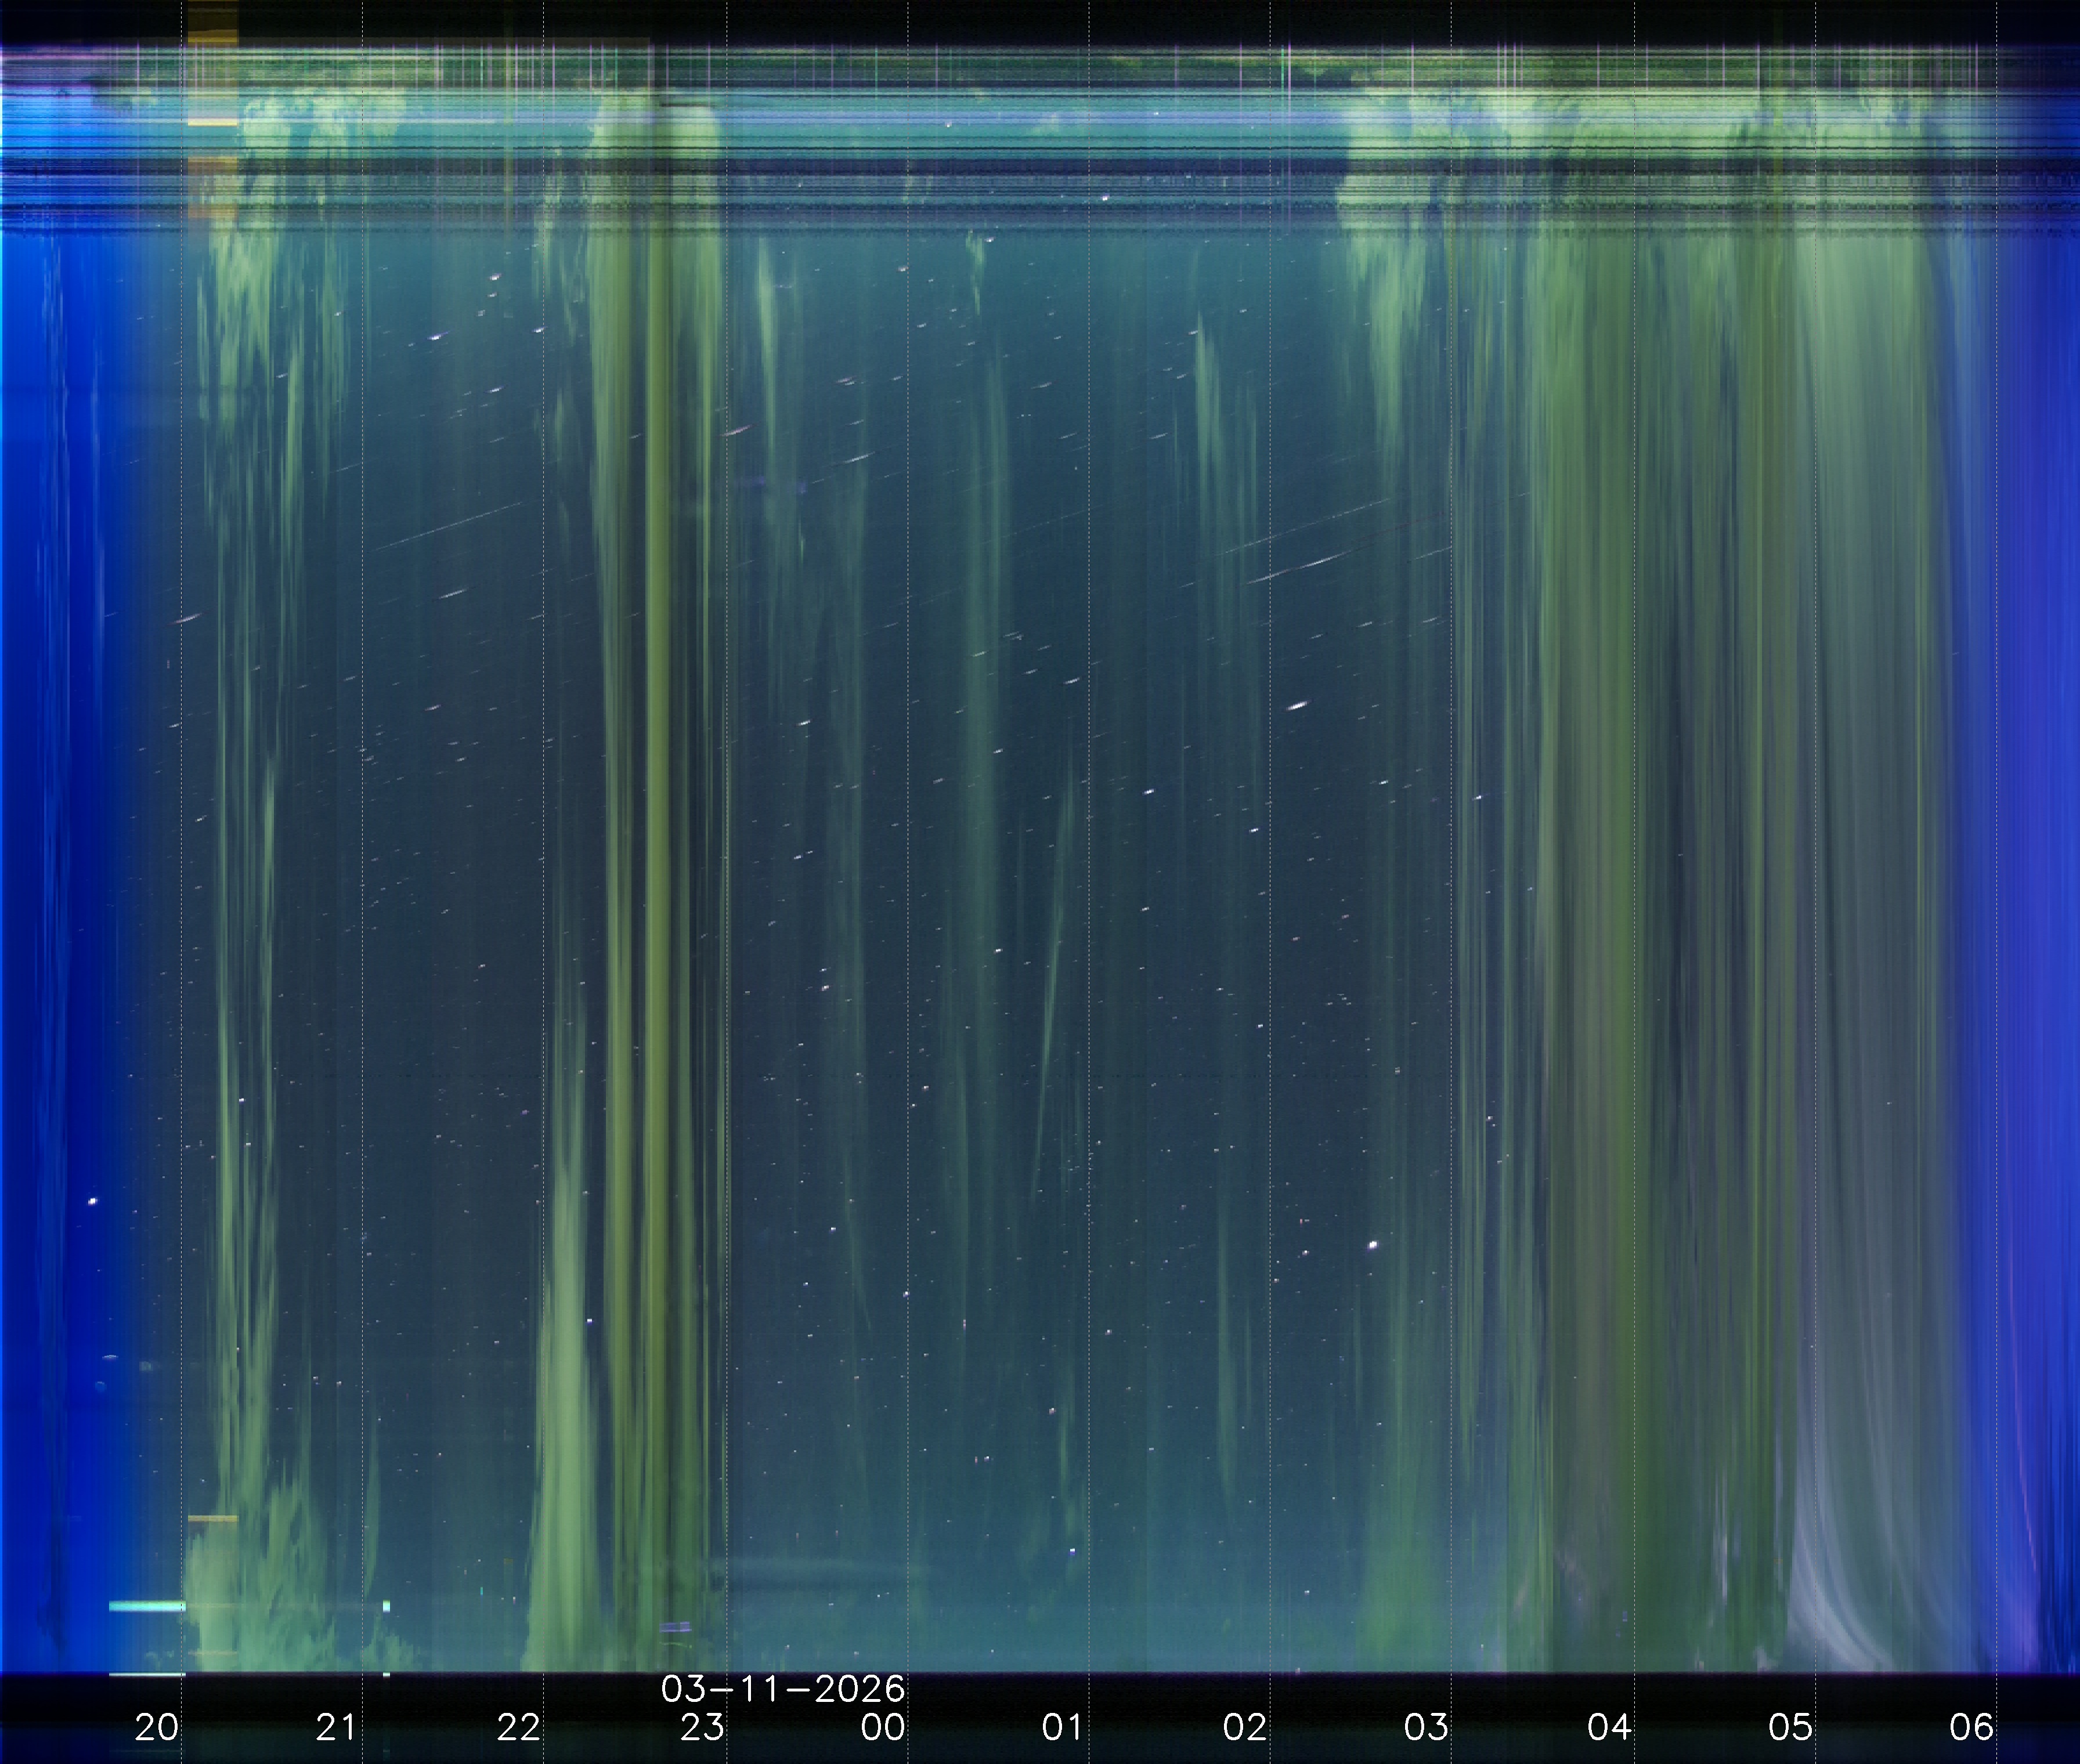Click the 03 hour label
Viewport: 2080px width, 1764px height.
(x=1426, y=1727)
